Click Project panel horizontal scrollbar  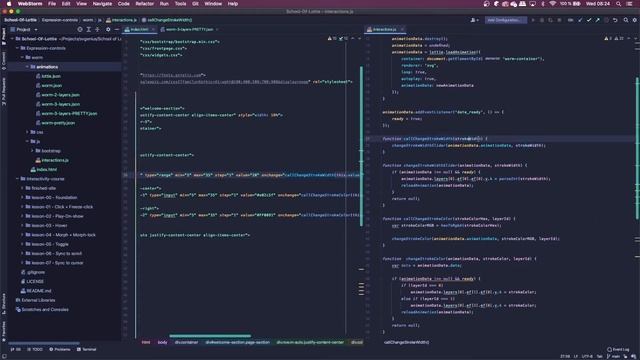tap(44, 343)
